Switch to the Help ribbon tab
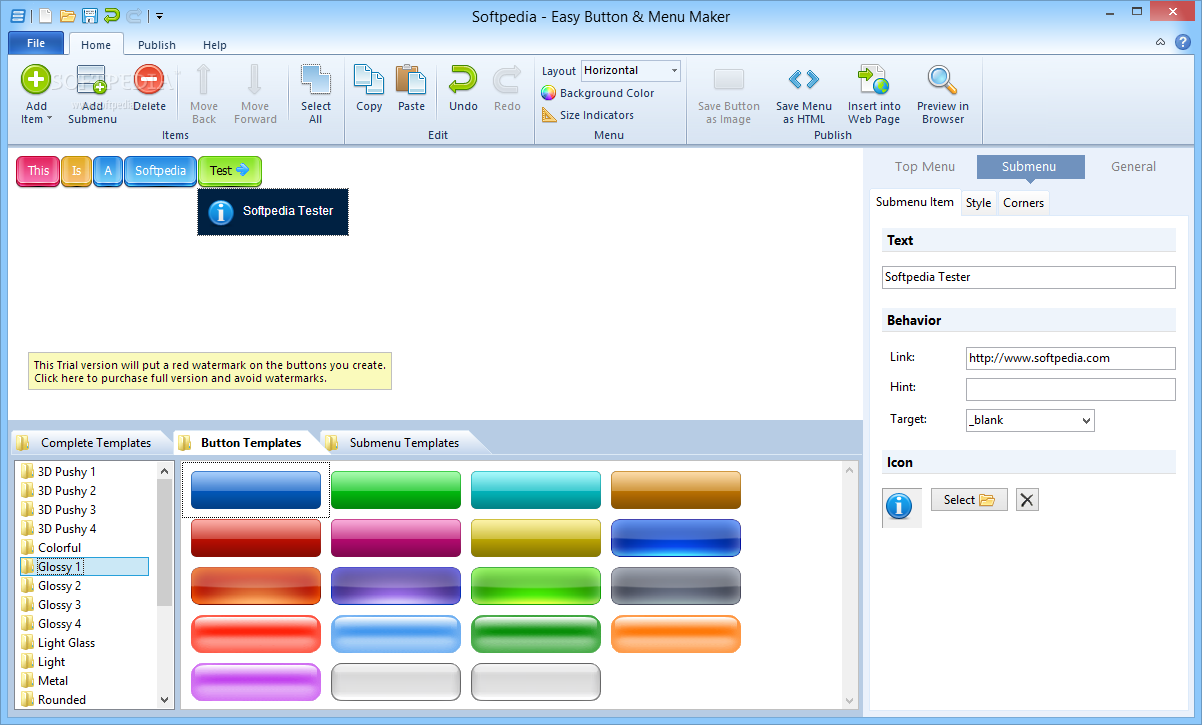1202x725 pixels. (x=214, y=45)
